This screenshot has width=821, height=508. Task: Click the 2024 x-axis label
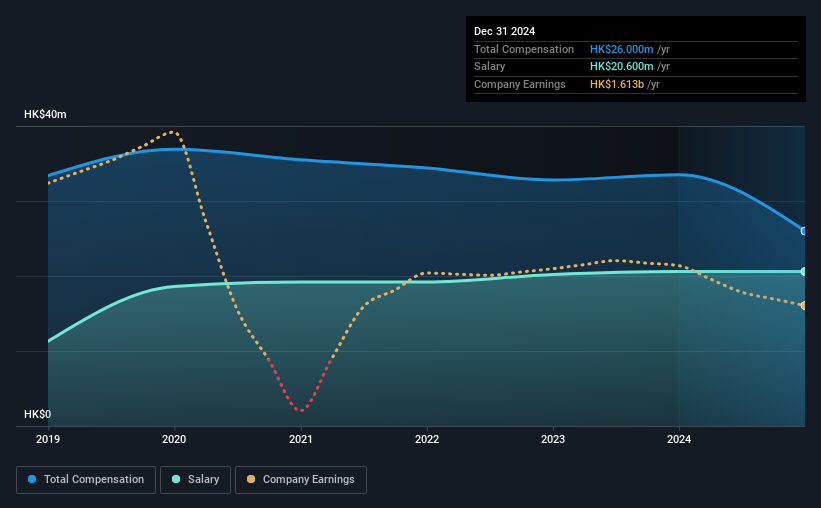click(x=679, y=439)
